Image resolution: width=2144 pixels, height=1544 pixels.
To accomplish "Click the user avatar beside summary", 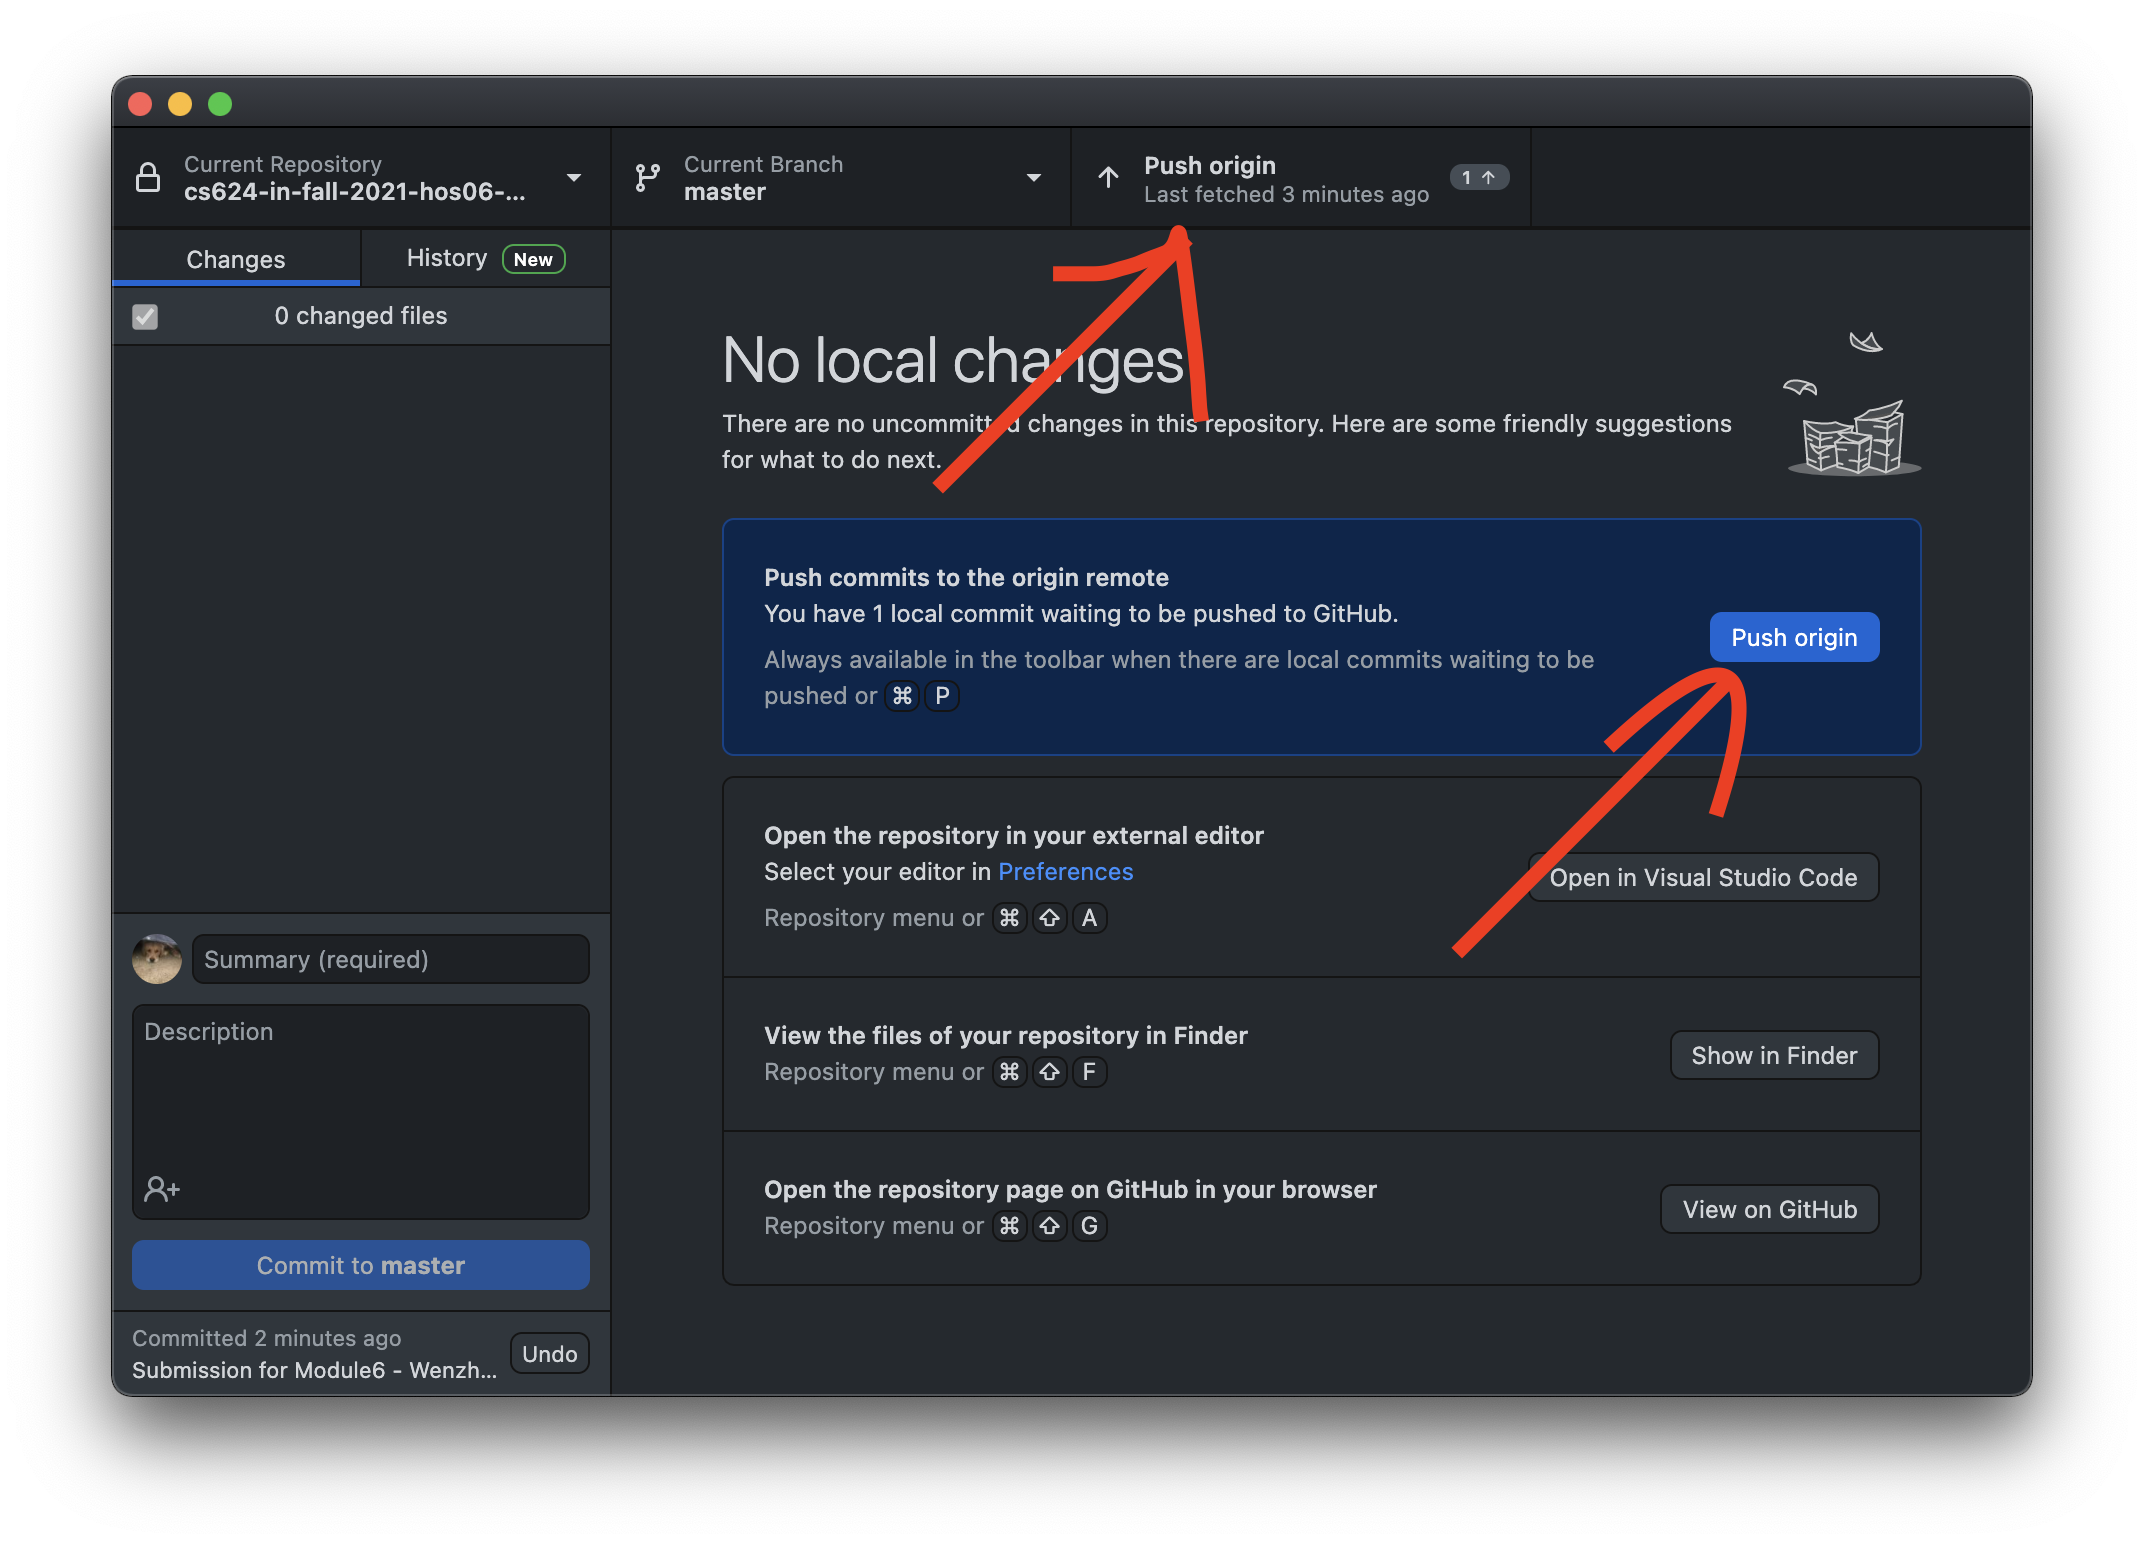I will [x=157, y=959].
